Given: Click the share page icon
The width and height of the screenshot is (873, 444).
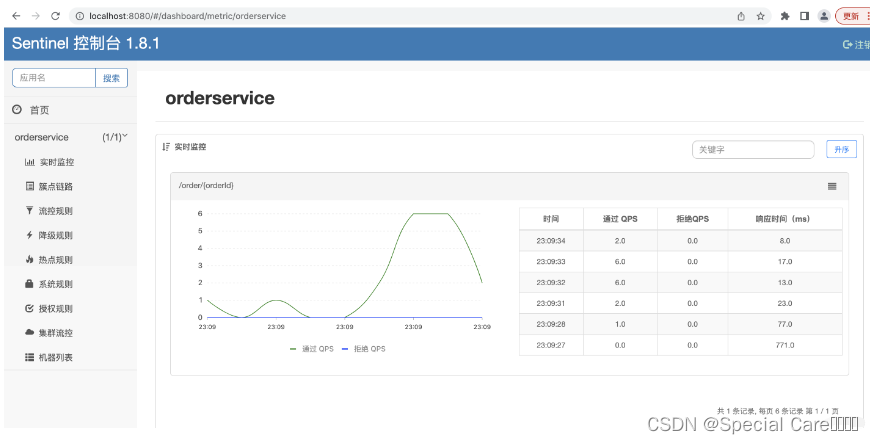Looking at the screenshot, I should pos(741,16).
